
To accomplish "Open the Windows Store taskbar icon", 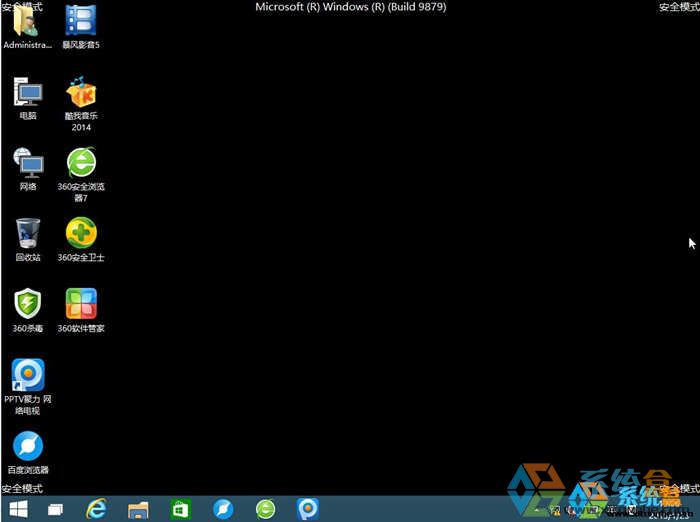I will 180,509.
